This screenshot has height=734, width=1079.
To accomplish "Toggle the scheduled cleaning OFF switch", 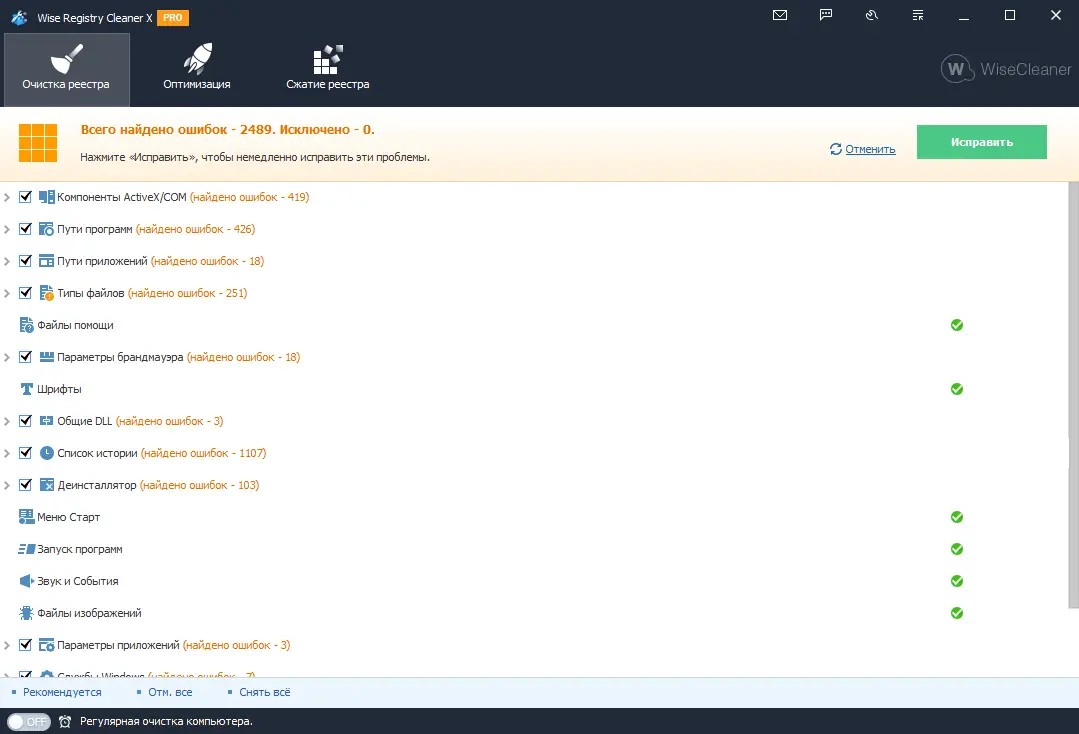I will point(29,722).
